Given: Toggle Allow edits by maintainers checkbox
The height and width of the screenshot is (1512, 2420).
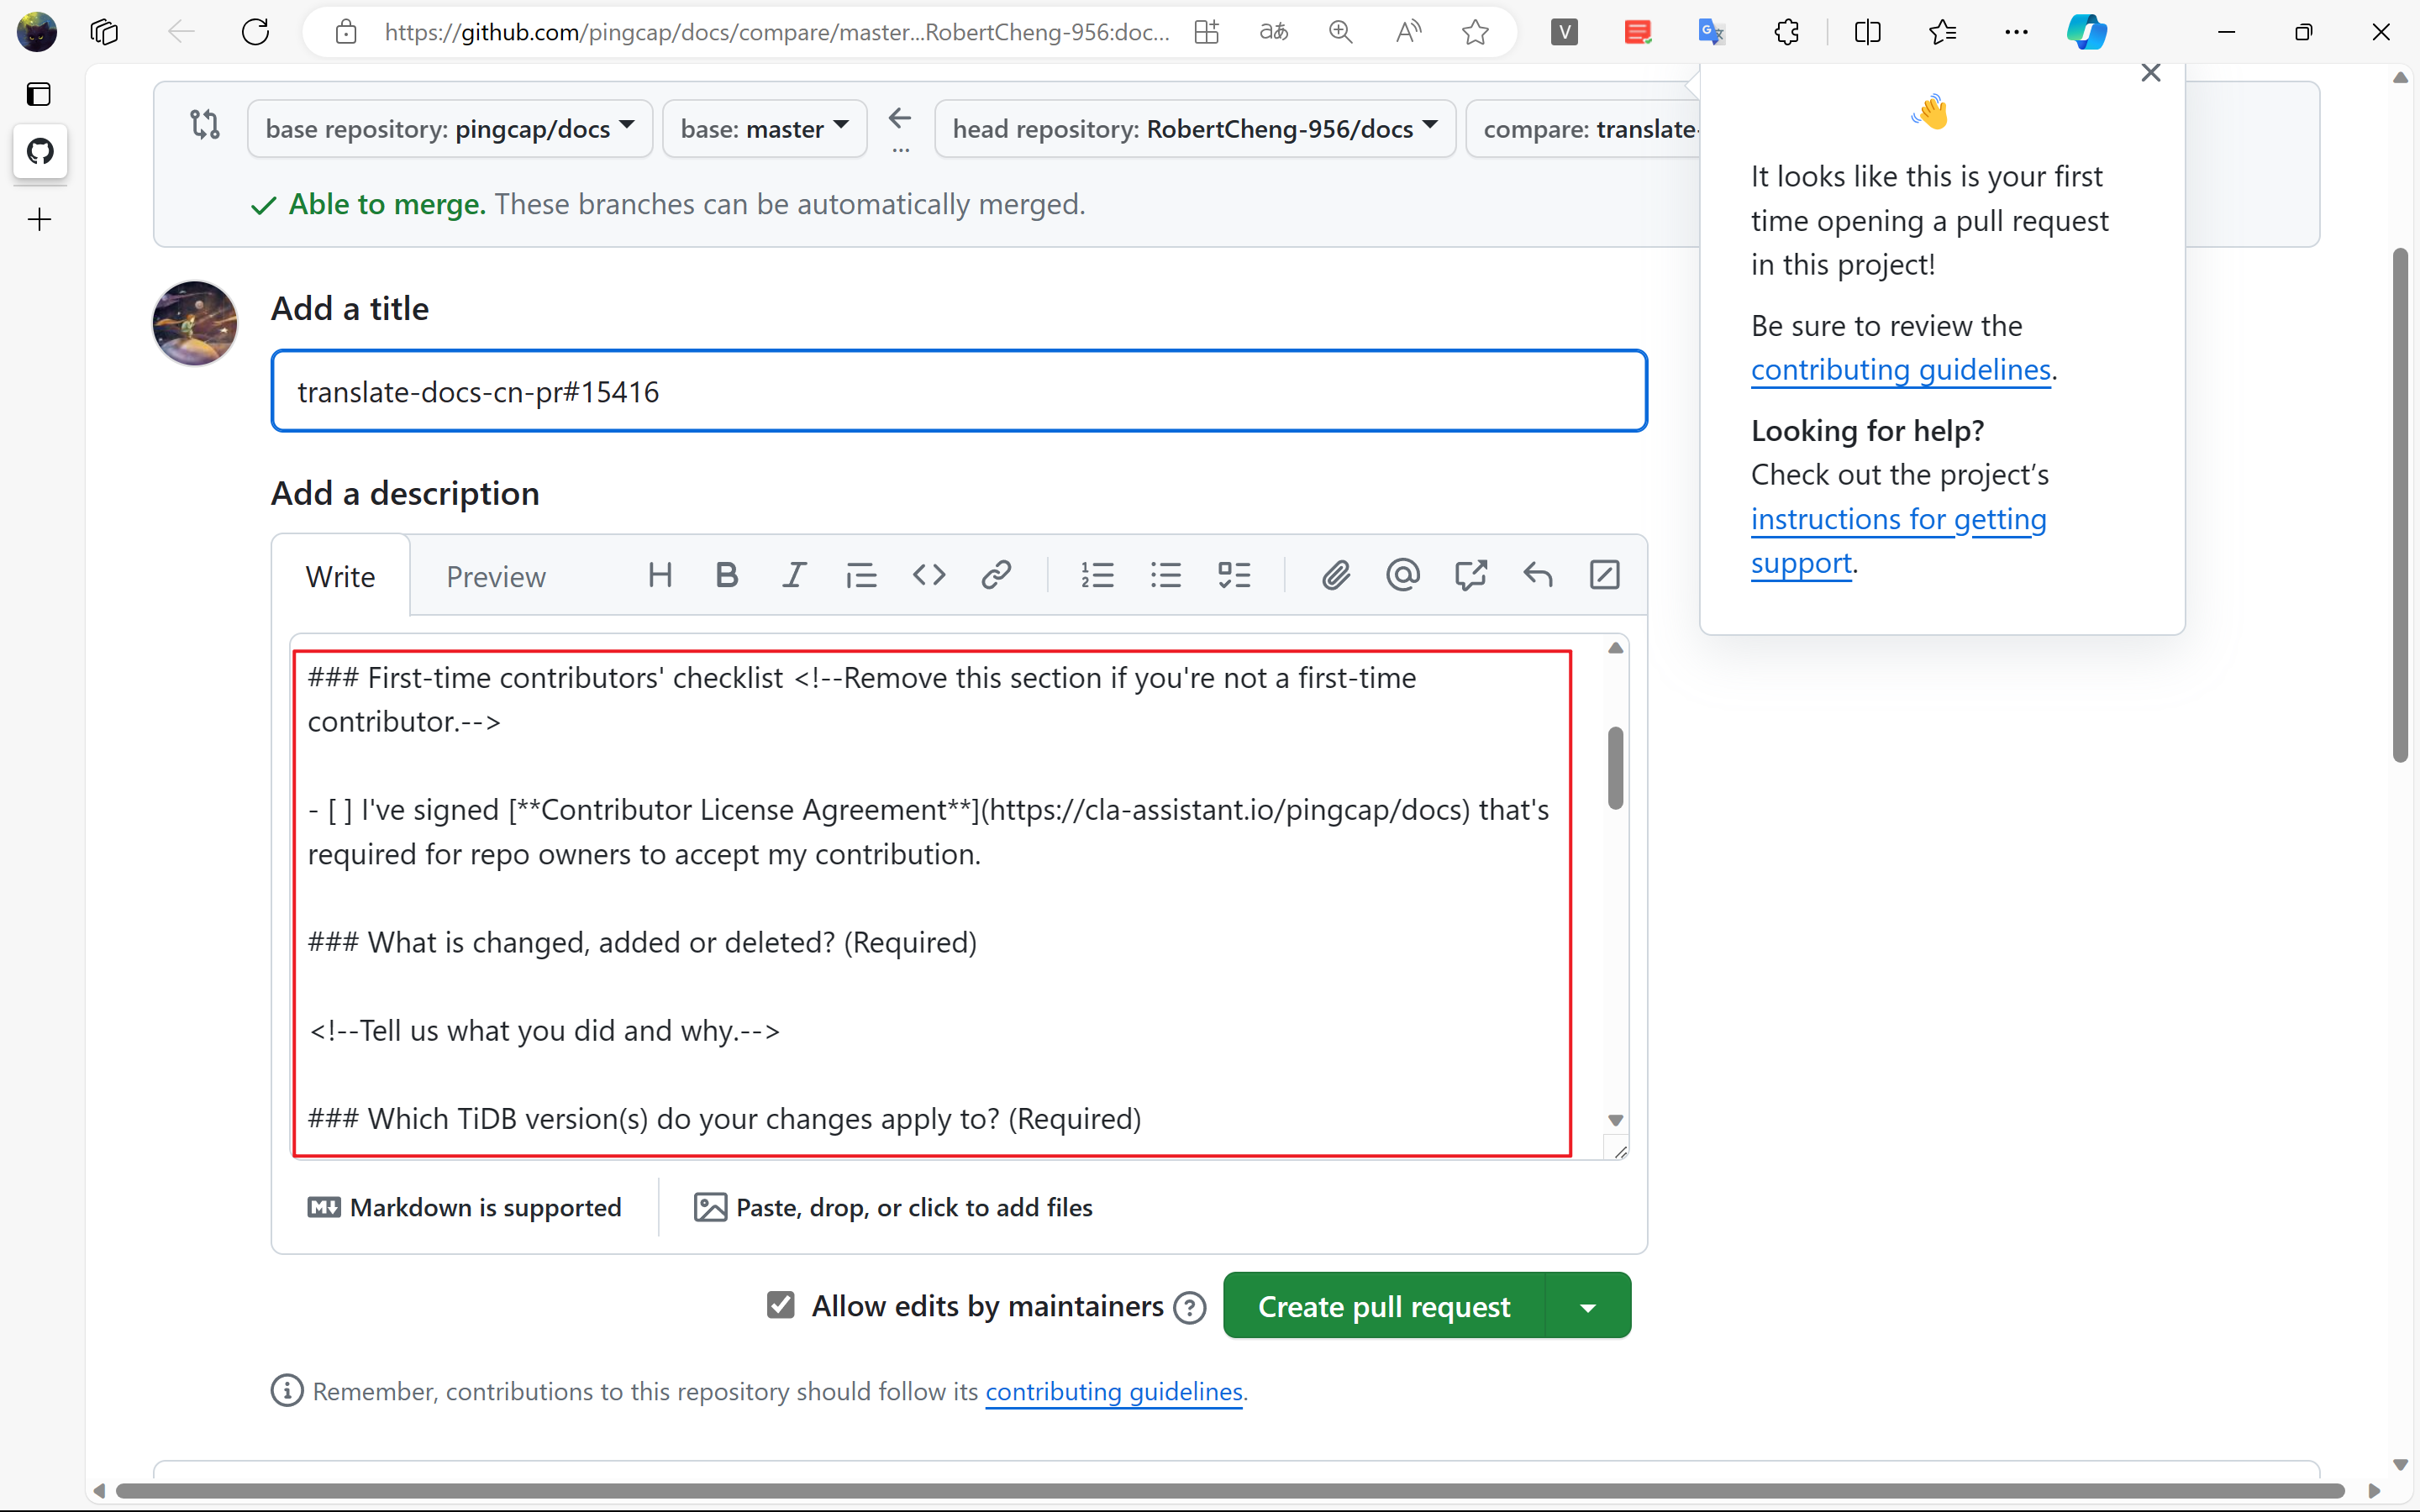Looking at the screenshot, I should pyautogui.click(x=781, y=1305).
